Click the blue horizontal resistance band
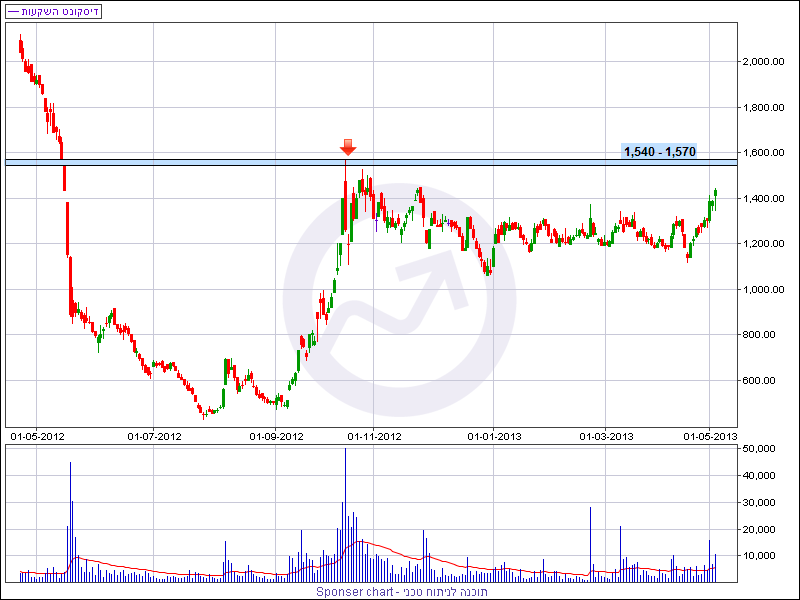Viewport: 800px width, 600px height. click(200, 162)
